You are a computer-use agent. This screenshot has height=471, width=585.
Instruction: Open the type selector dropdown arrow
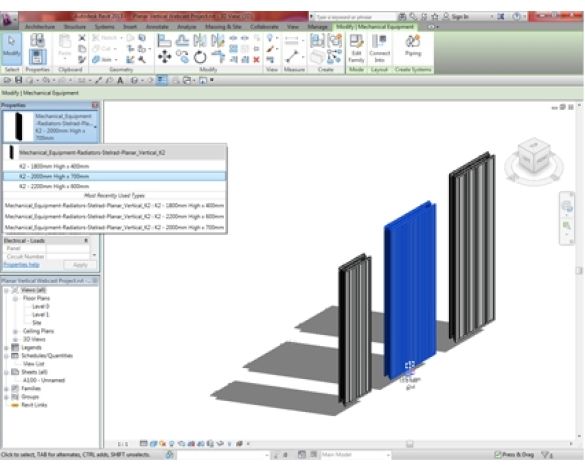[96, 127]
